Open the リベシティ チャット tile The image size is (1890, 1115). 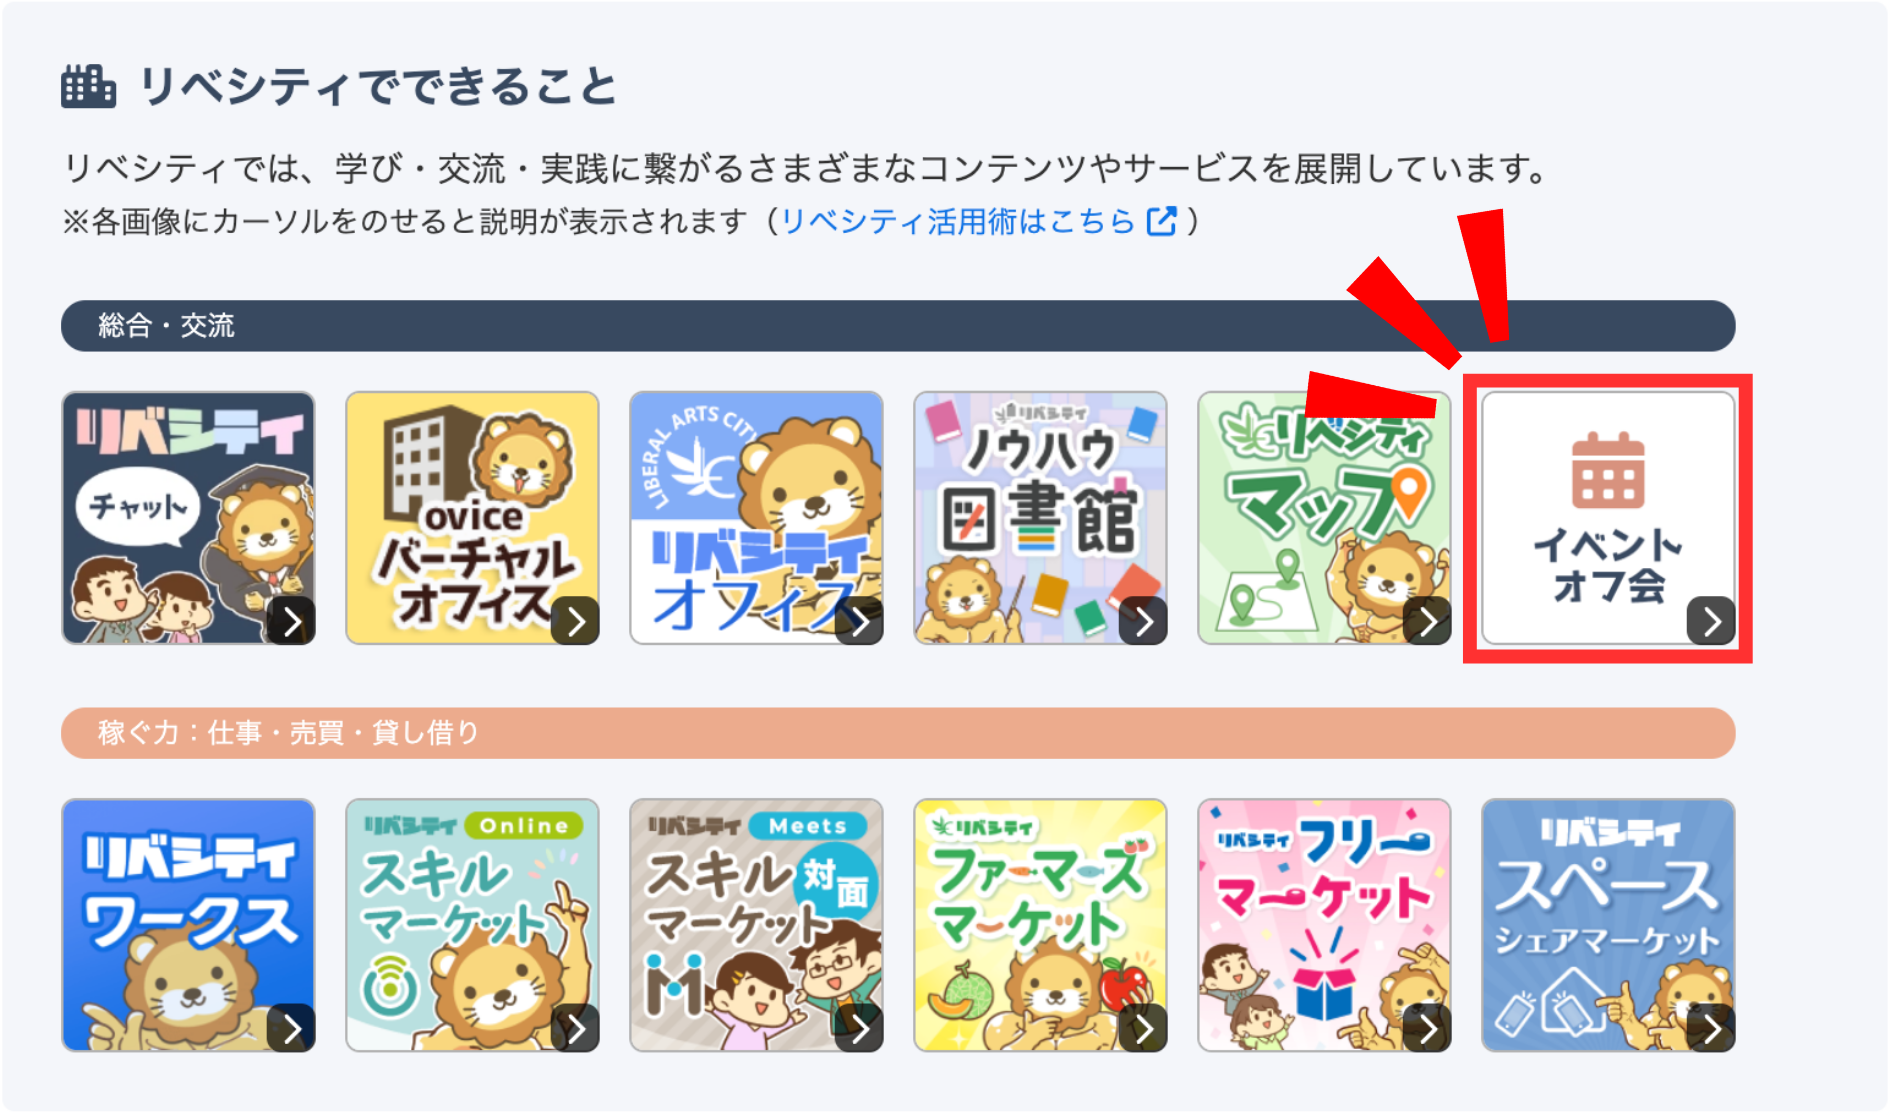[x=188, y=518]
